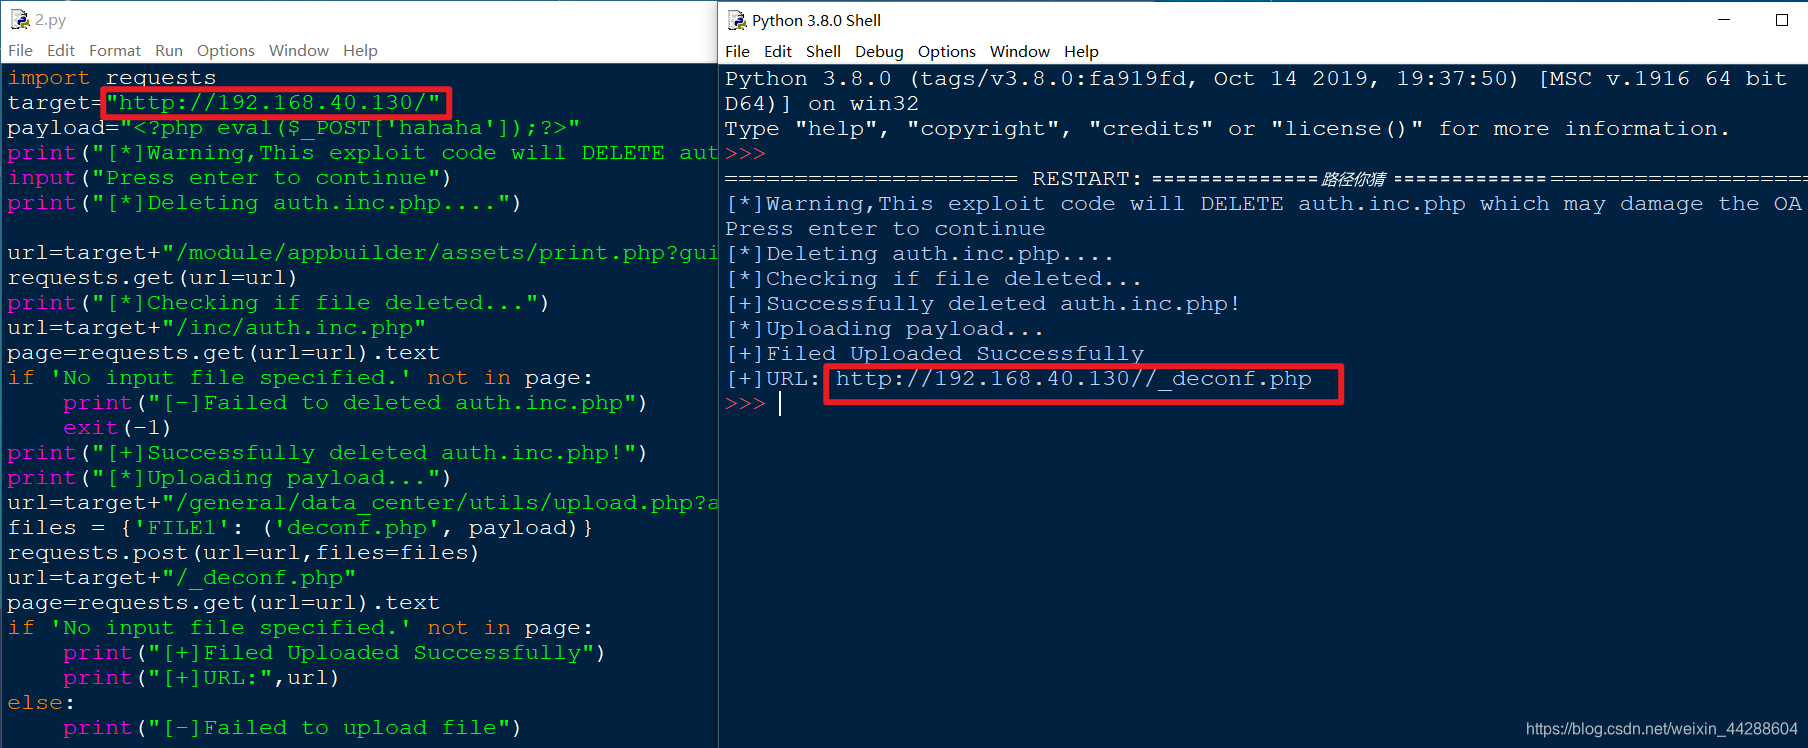
Task: Open Help menu in 2.py editor
Action: (x=360, y=50)
